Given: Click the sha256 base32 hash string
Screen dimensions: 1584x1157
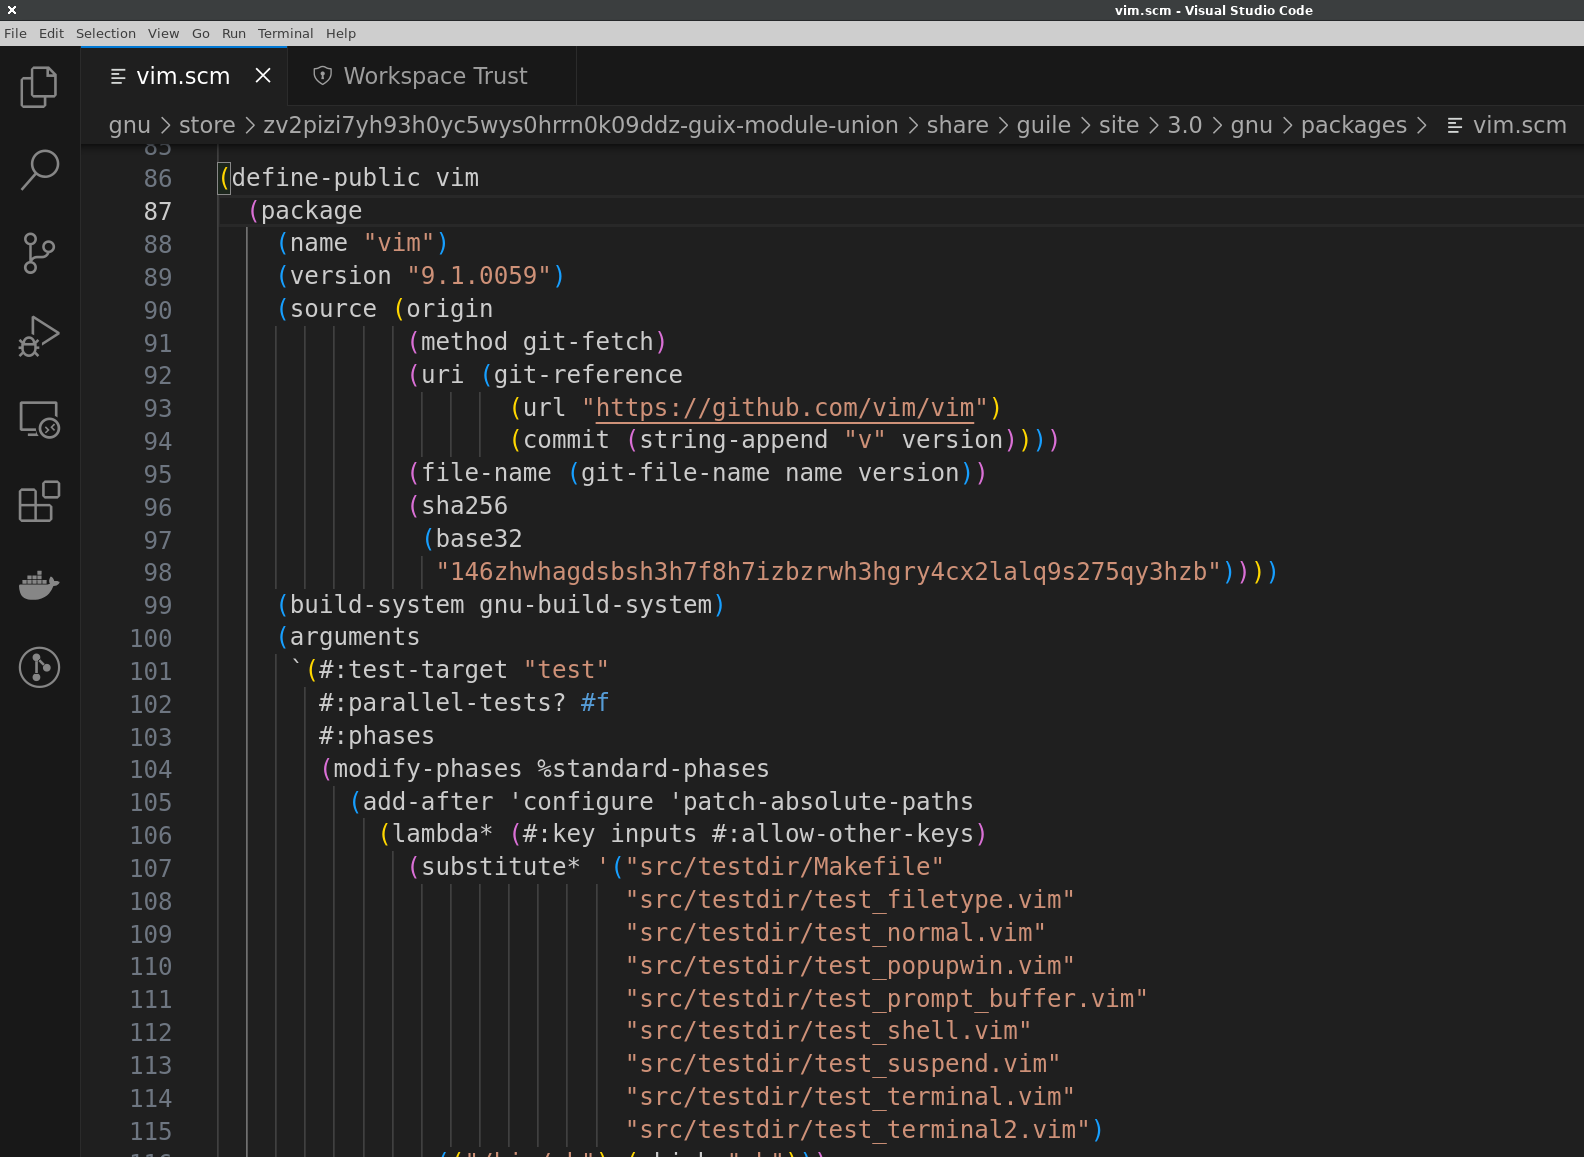Looking at the screenshot, I should pos(828,572).
